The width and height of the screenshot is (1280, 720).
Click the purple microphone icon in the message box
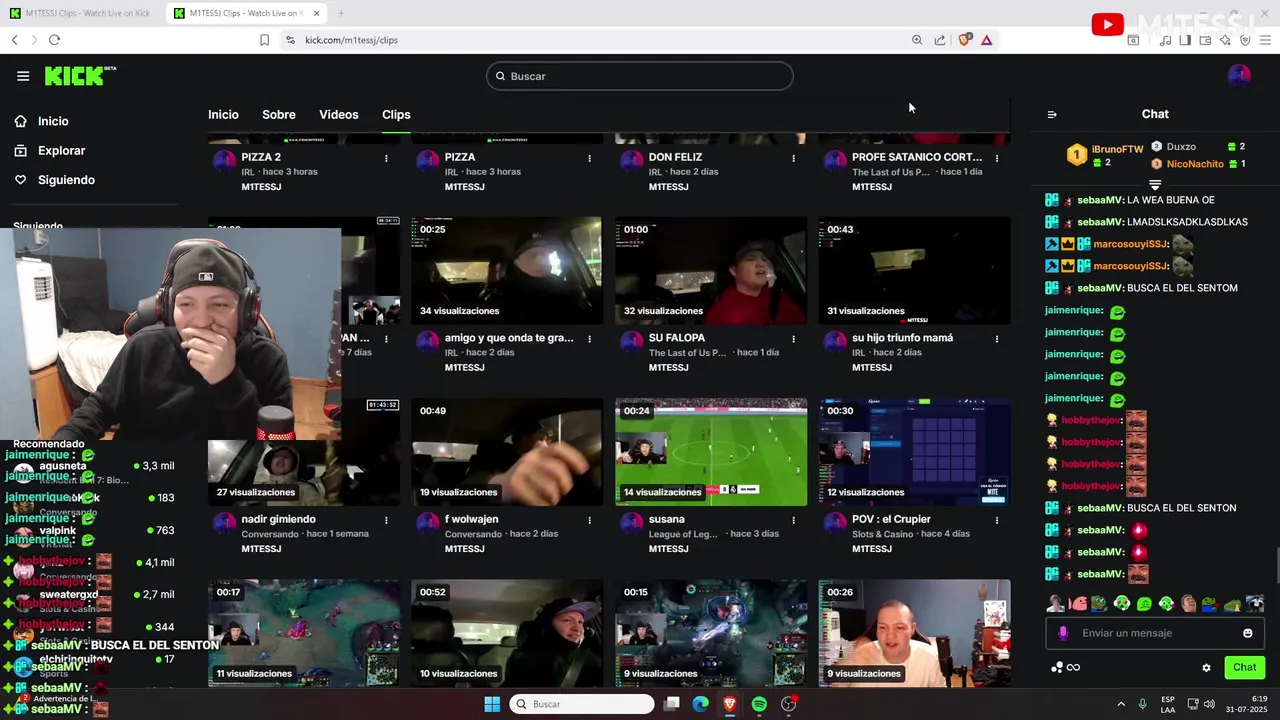[1063, 633]
